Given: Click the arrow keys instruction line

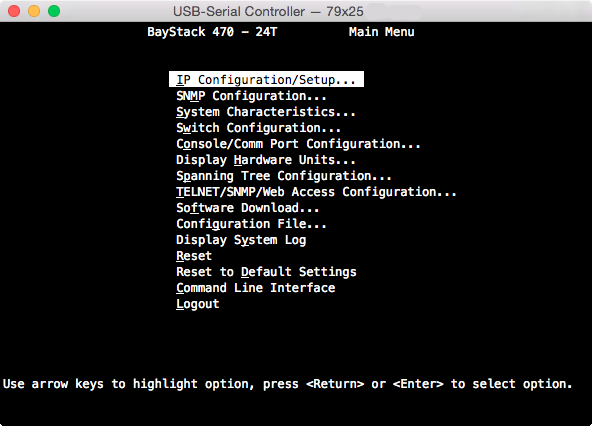Looking at the screenshot, I should pyautogui.click(x=287, y=384).
